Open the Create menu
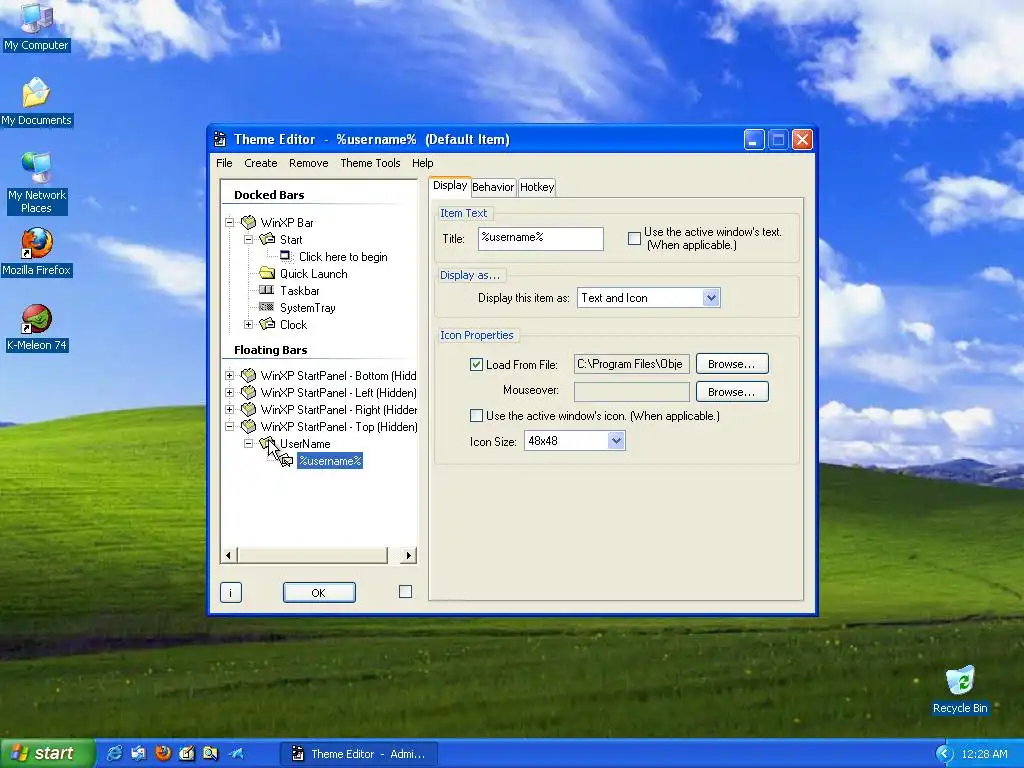The height and width of the screenshot is (768, 1024). (x=261, y=163)
